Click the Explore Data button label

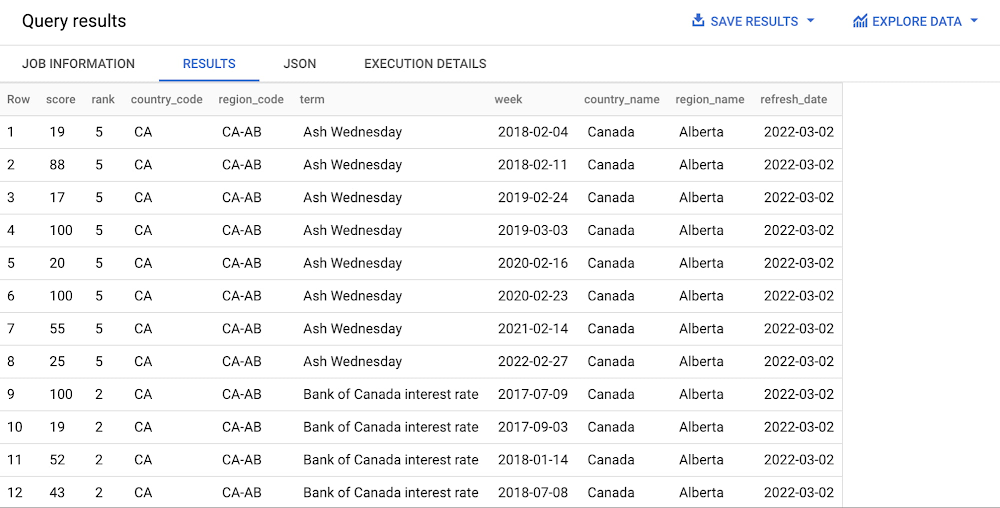point(916,21)
